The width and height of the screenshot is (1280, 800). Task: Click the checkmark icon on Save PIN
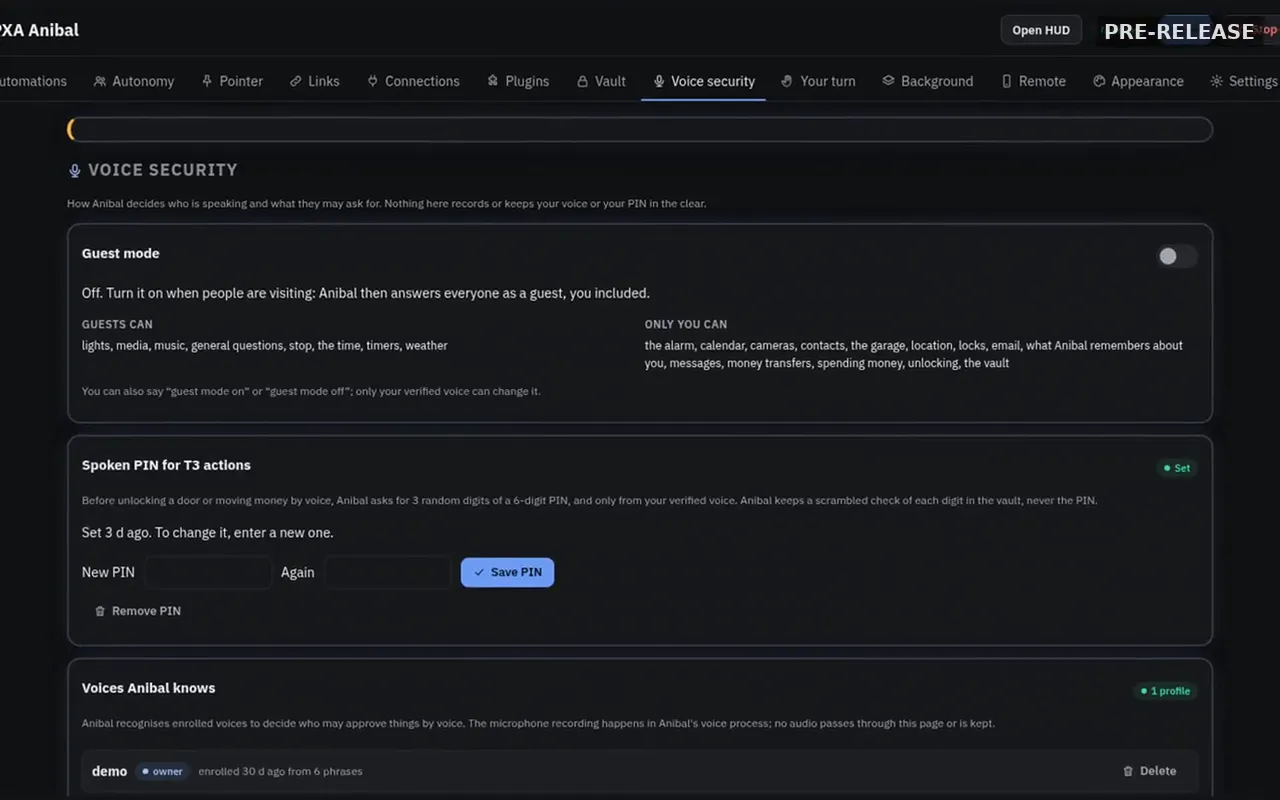479,572
